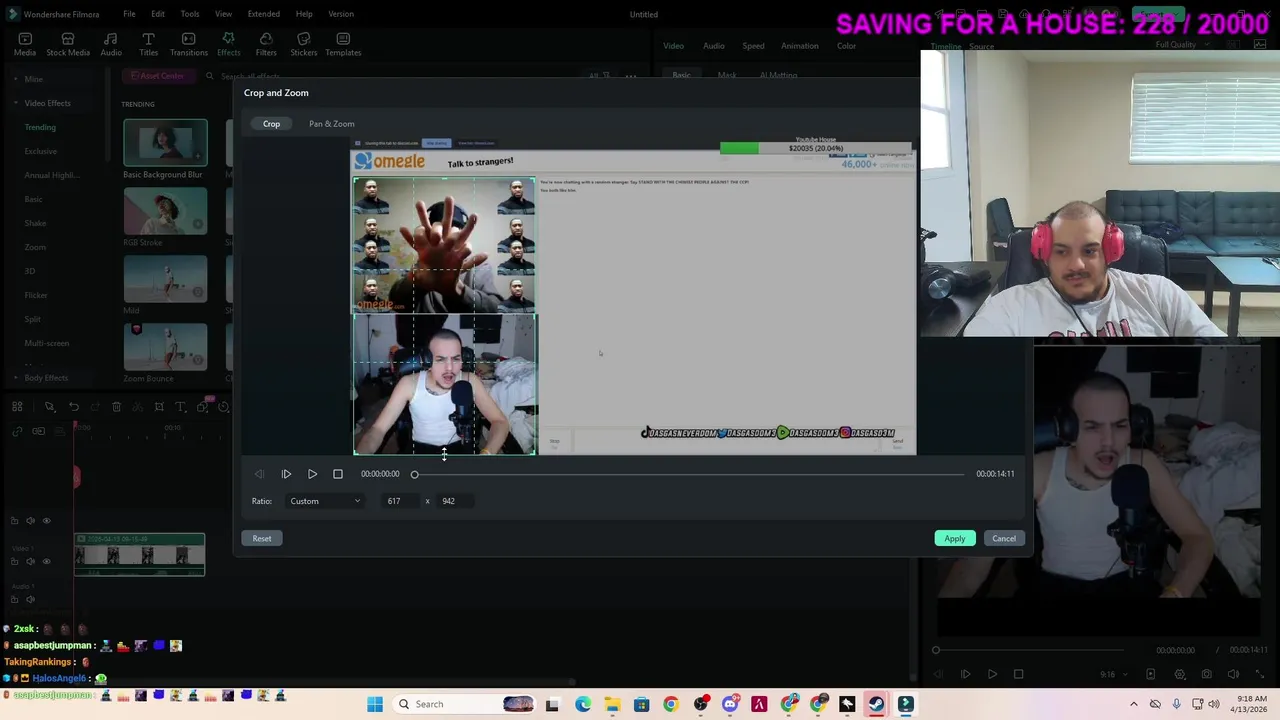Open the Windows Start menu

pyautogui.click(x=375, y=704)
